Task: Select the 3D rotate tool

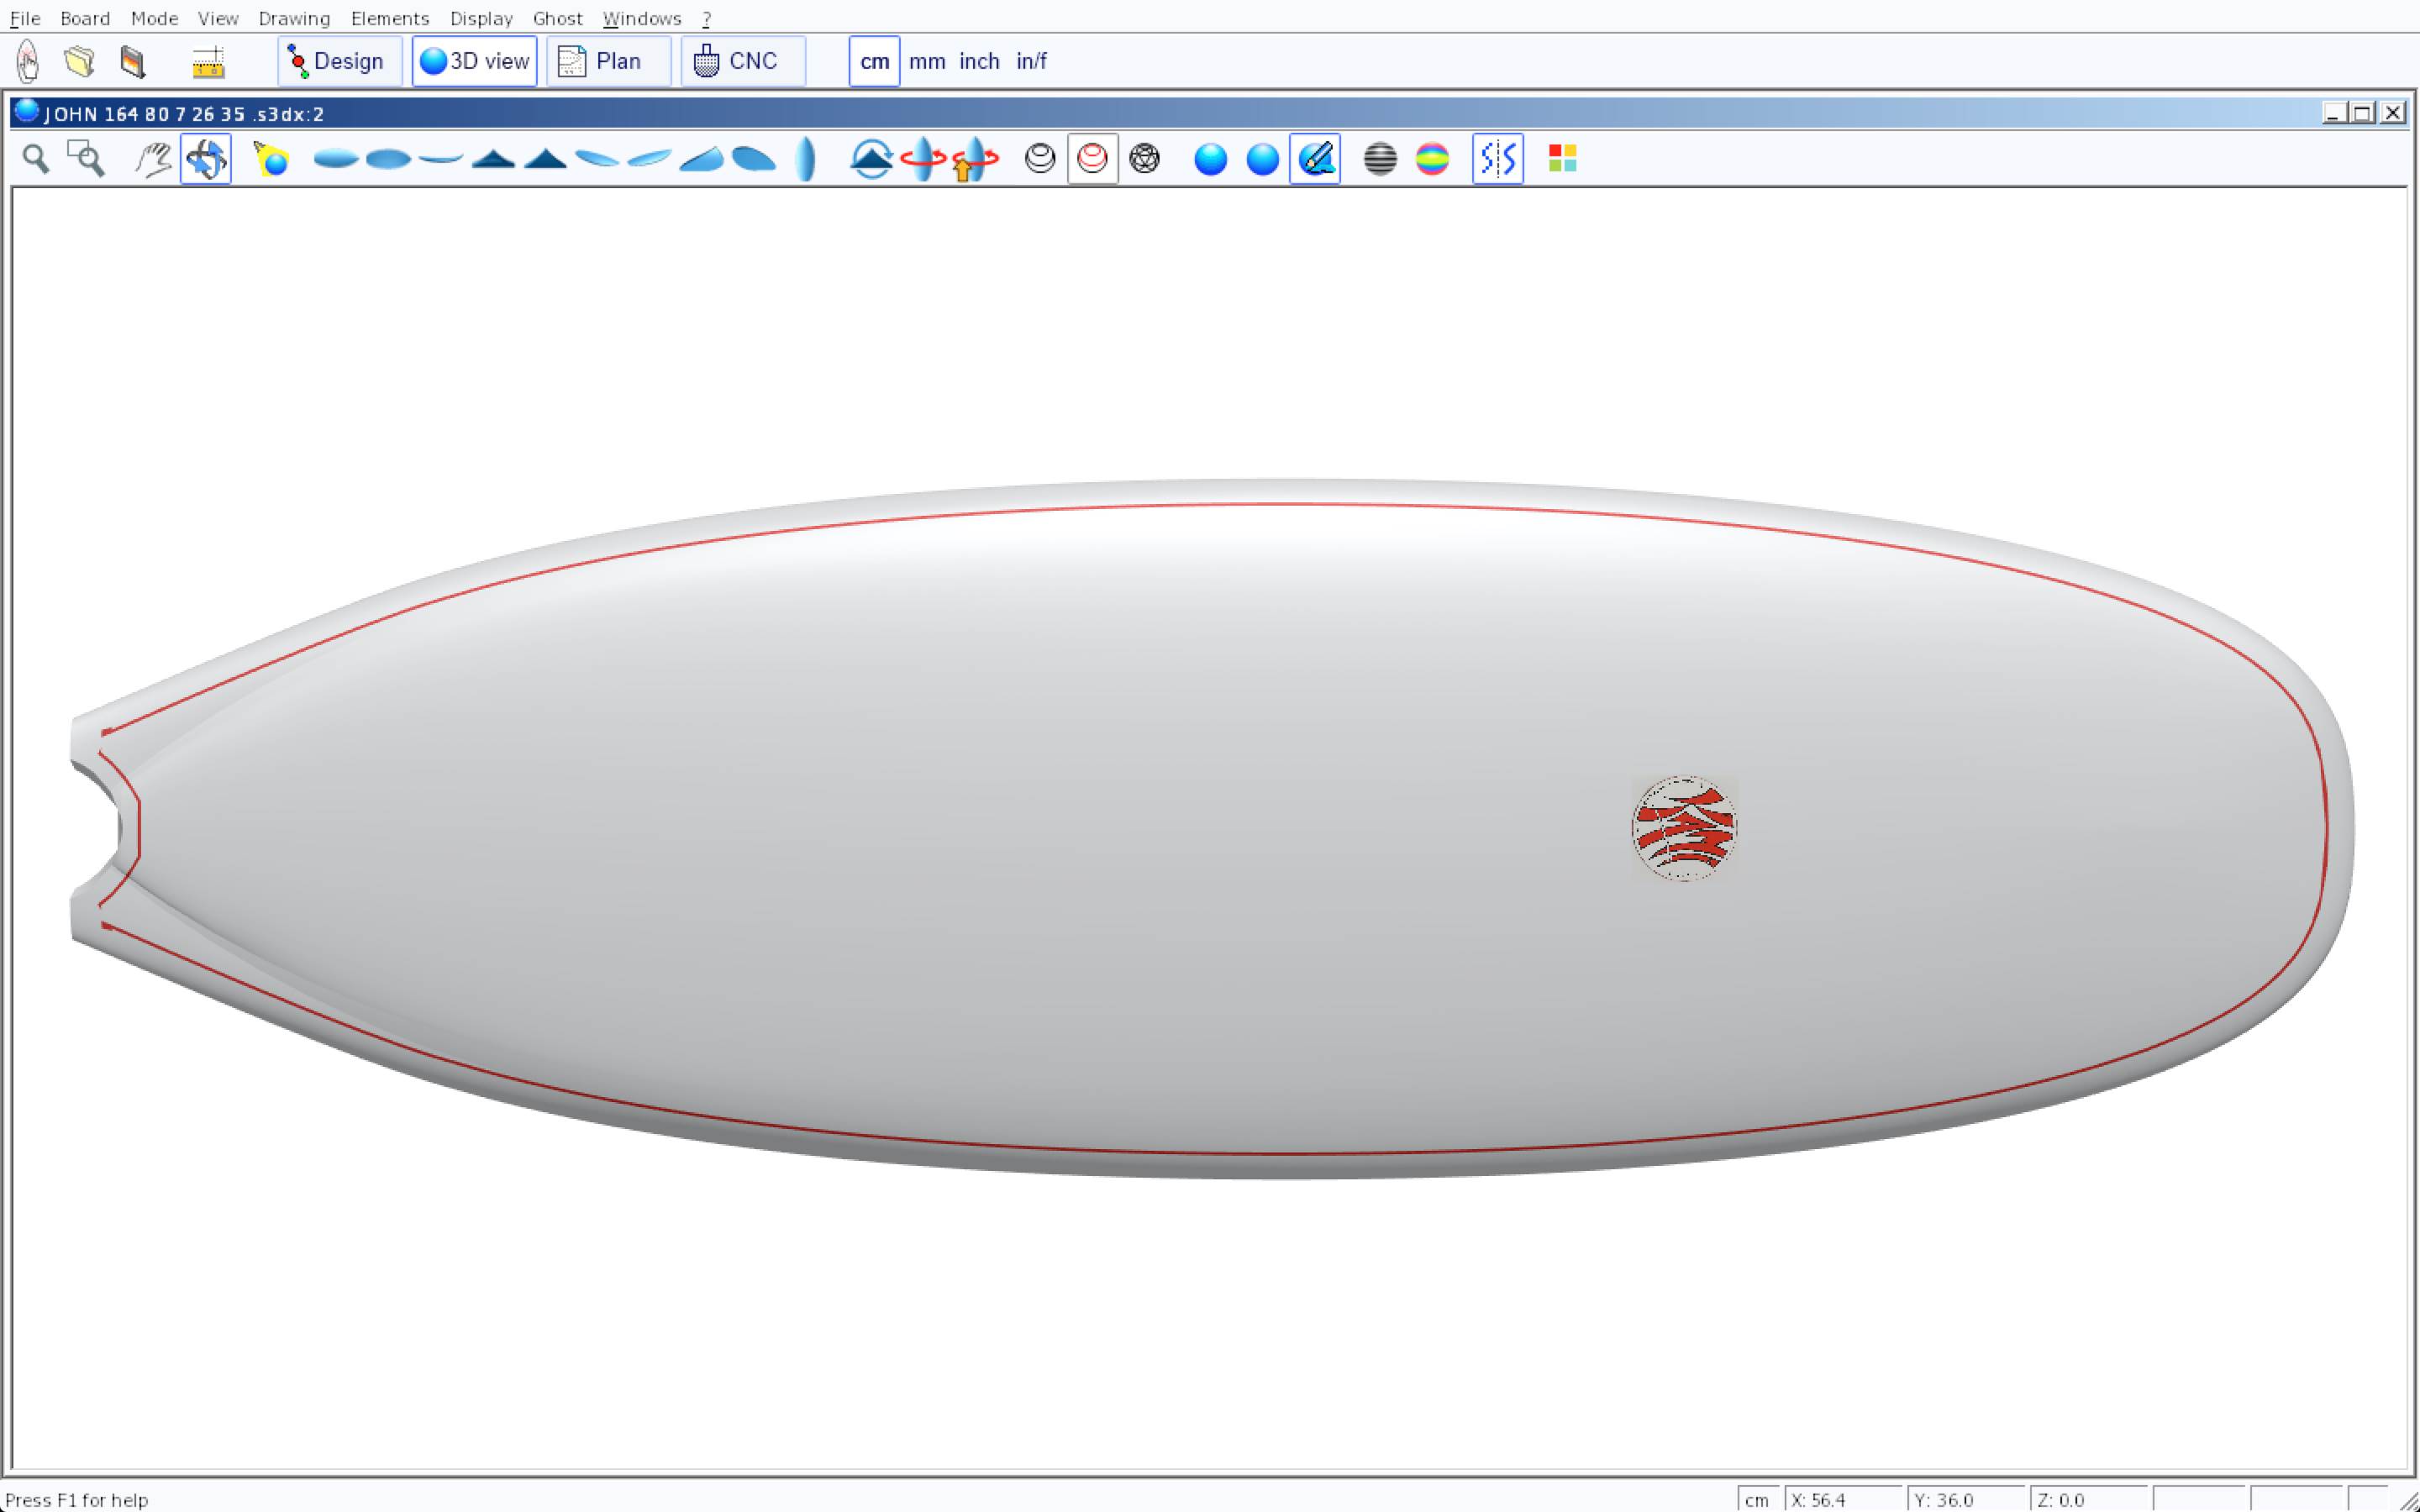Action: 206,159
